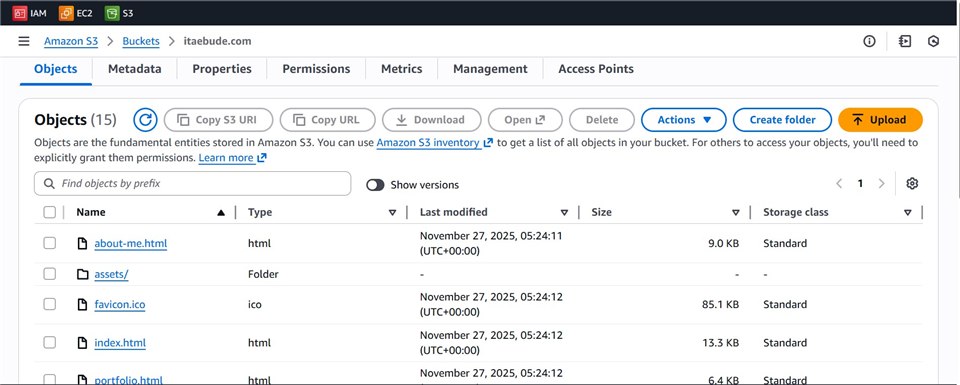Open the assets/ folder link

coord(111,274)
